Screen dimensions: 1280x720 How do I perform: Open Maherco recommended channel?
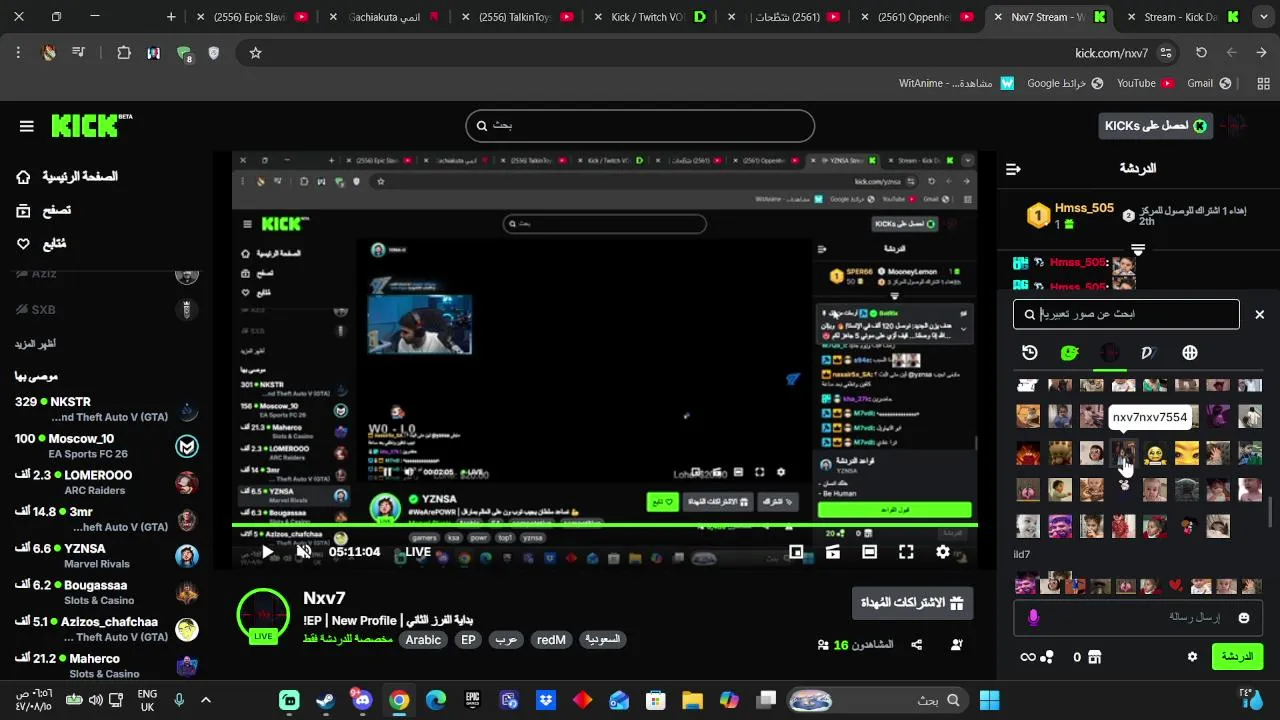click(106, 666)
